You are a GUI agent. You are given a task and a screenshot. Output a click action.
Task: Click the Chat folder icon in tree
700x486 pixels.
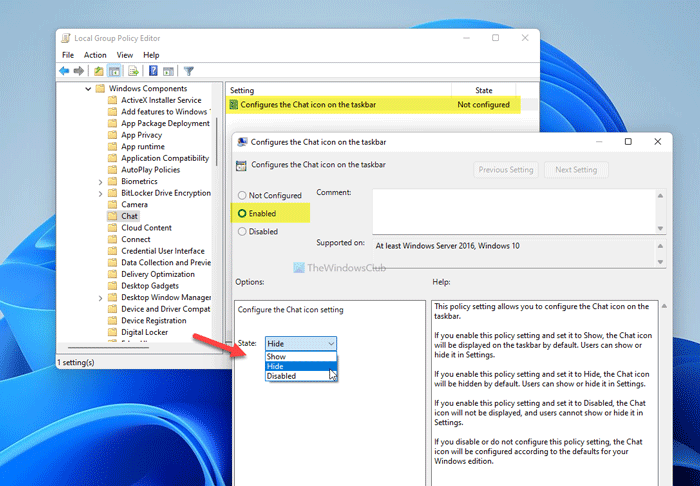click(x=113, y=216)
